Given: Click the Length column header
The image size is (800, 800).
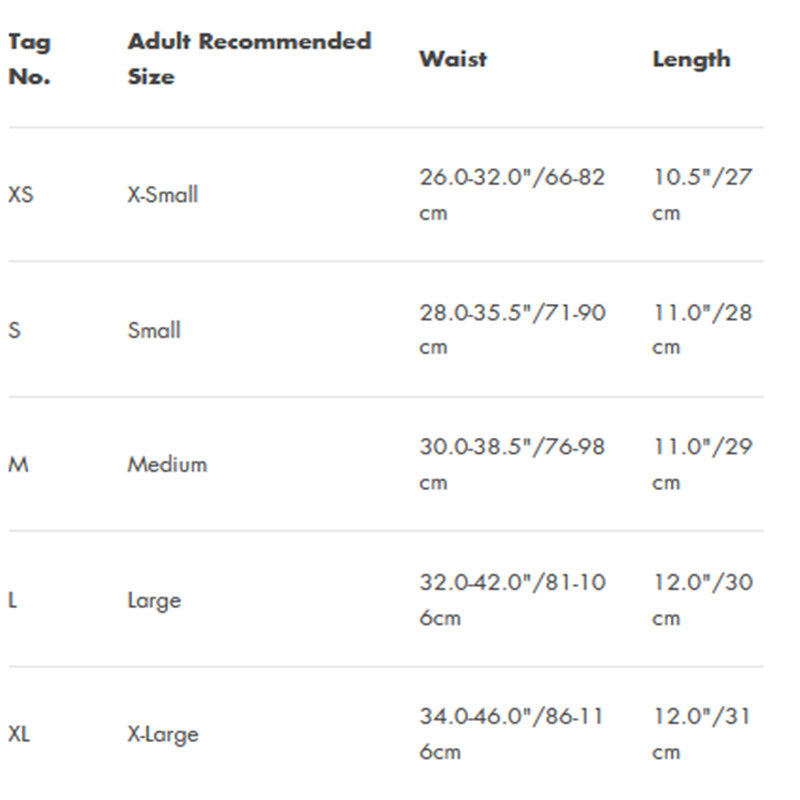Looking at the screenshot, I should 691,60.
